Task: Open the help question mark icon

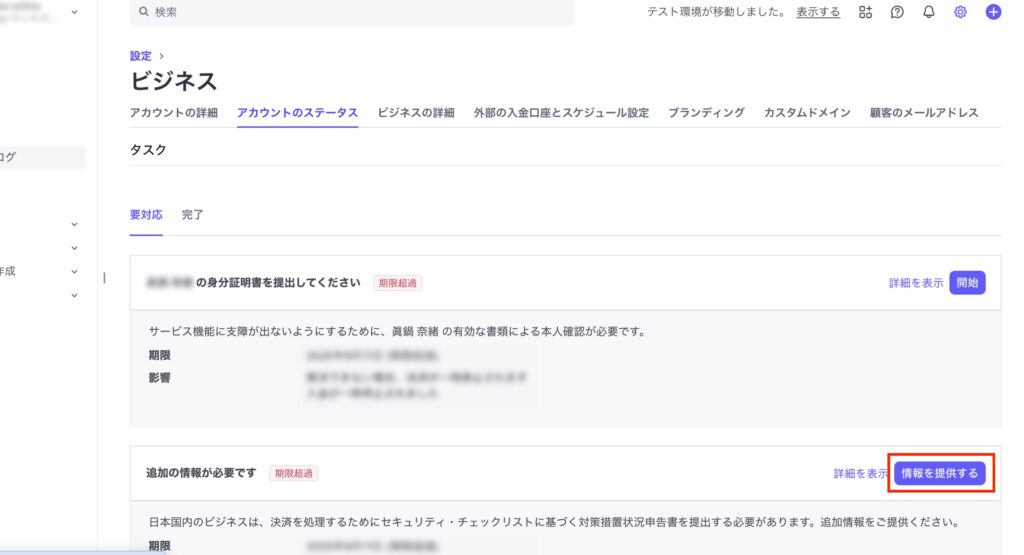Action: click(x=897, y=12)
